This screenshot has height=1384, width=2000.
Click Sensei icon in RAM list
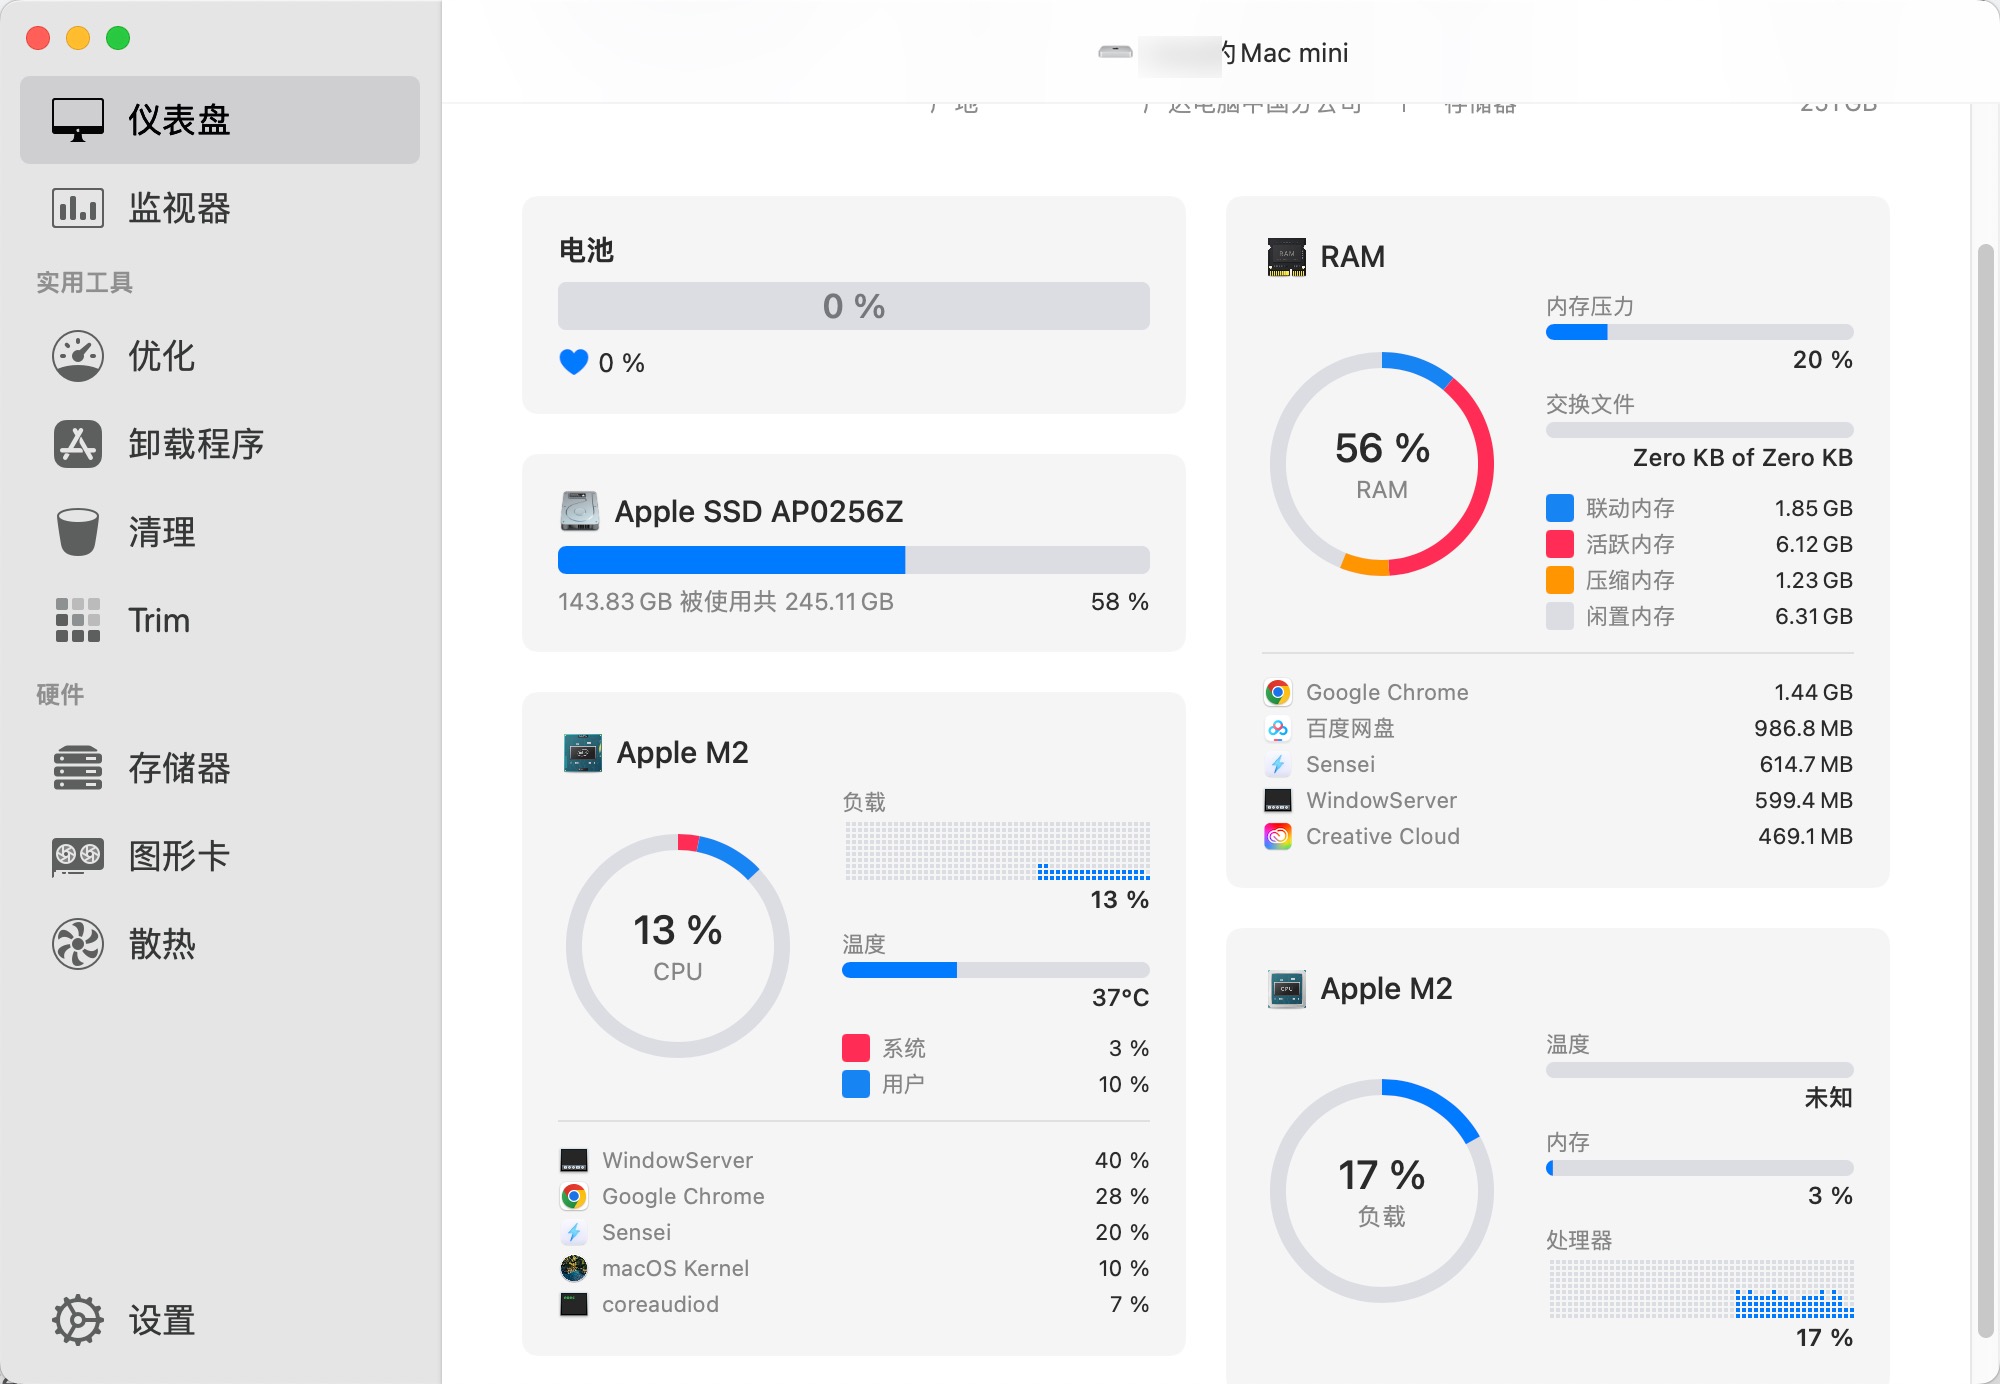pyautogui.click(x=1278, y=764)
